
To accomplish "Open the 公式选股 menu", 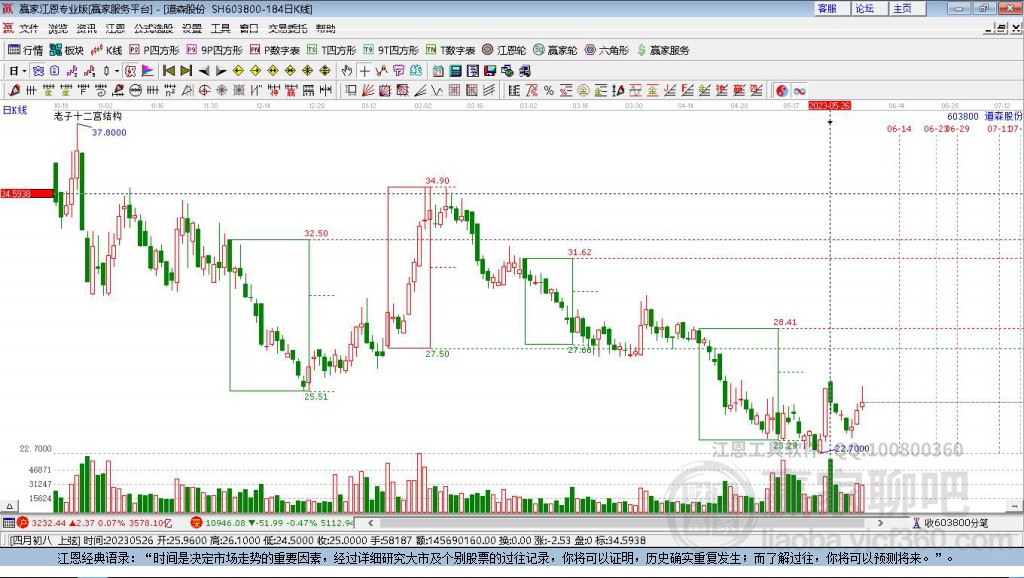I will [x=153, y=28].
